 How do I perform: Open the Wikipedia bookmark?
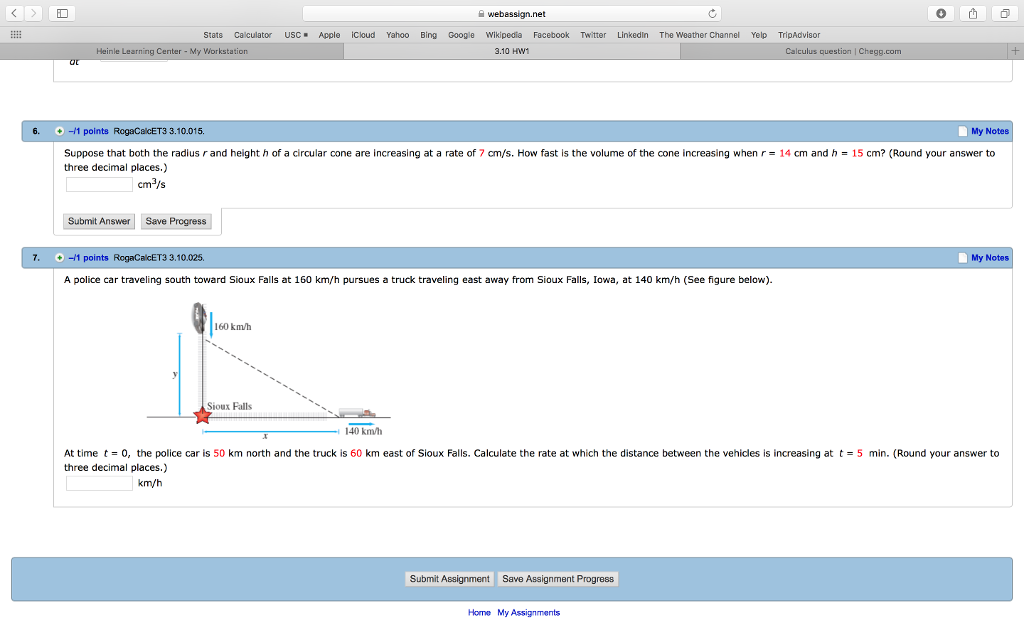504,34
